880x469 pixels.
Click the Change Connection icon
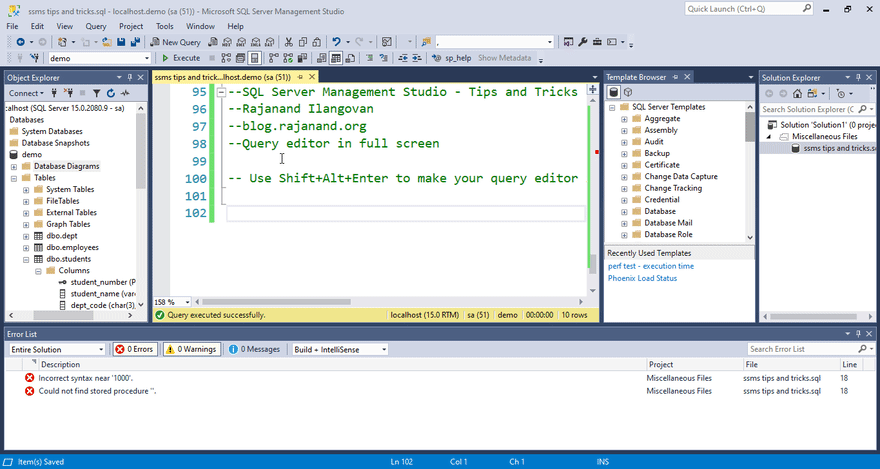(35, 58)
